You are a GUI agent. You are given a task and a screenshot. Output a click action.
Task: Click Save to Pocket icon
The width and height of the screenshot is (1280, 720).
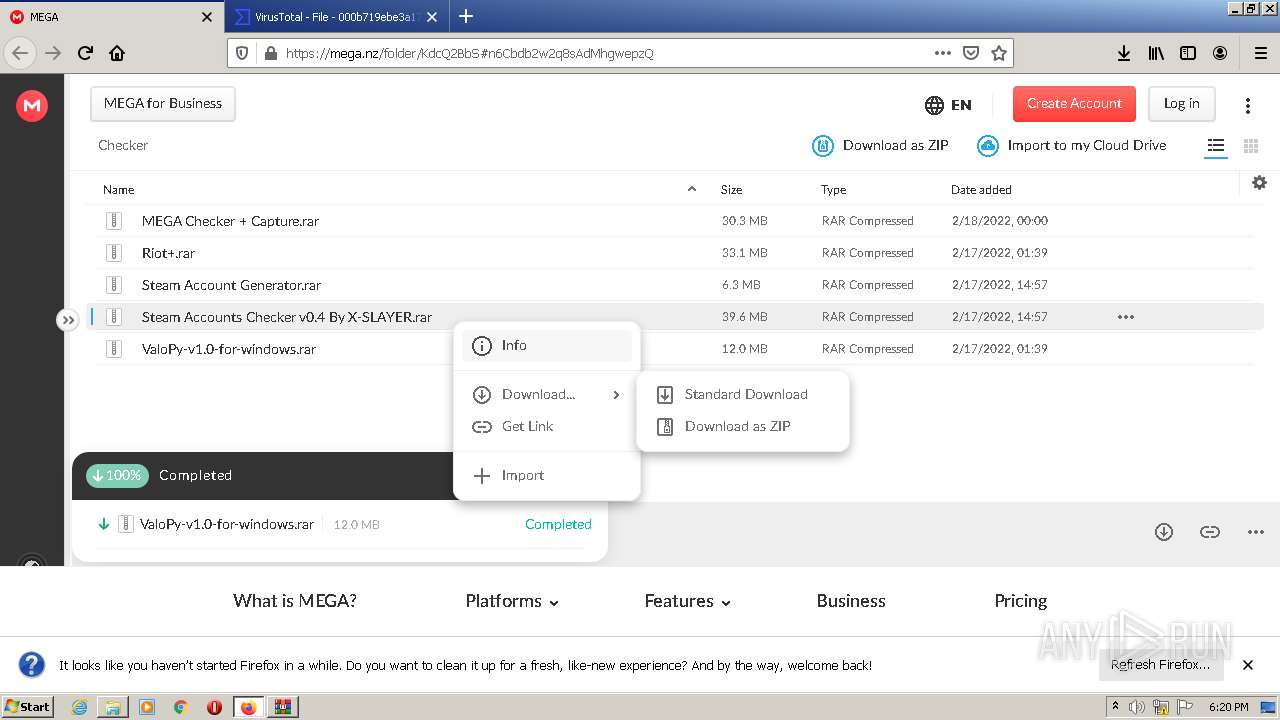(970, 53)
